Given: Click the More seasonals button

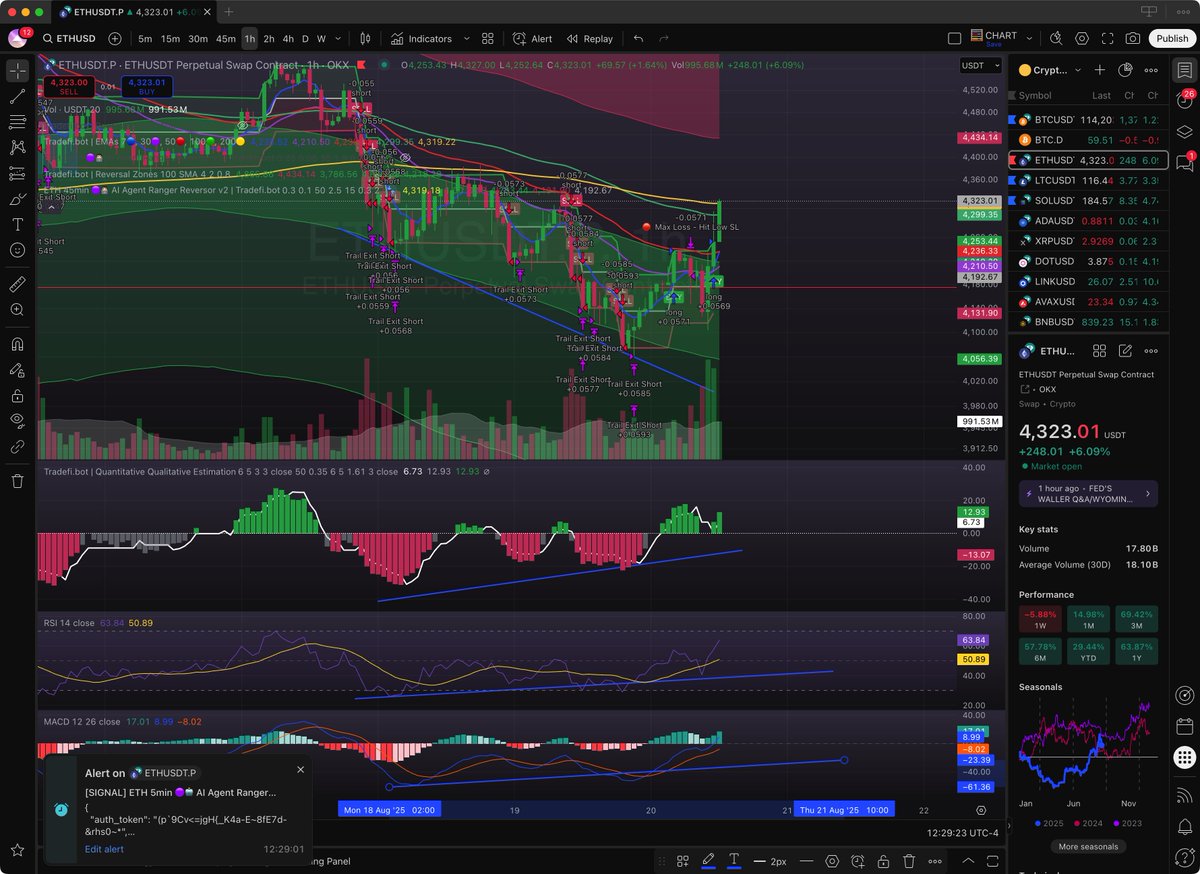Looking at the screenshot, I should pyautogui.click(x=1087, y=846).
